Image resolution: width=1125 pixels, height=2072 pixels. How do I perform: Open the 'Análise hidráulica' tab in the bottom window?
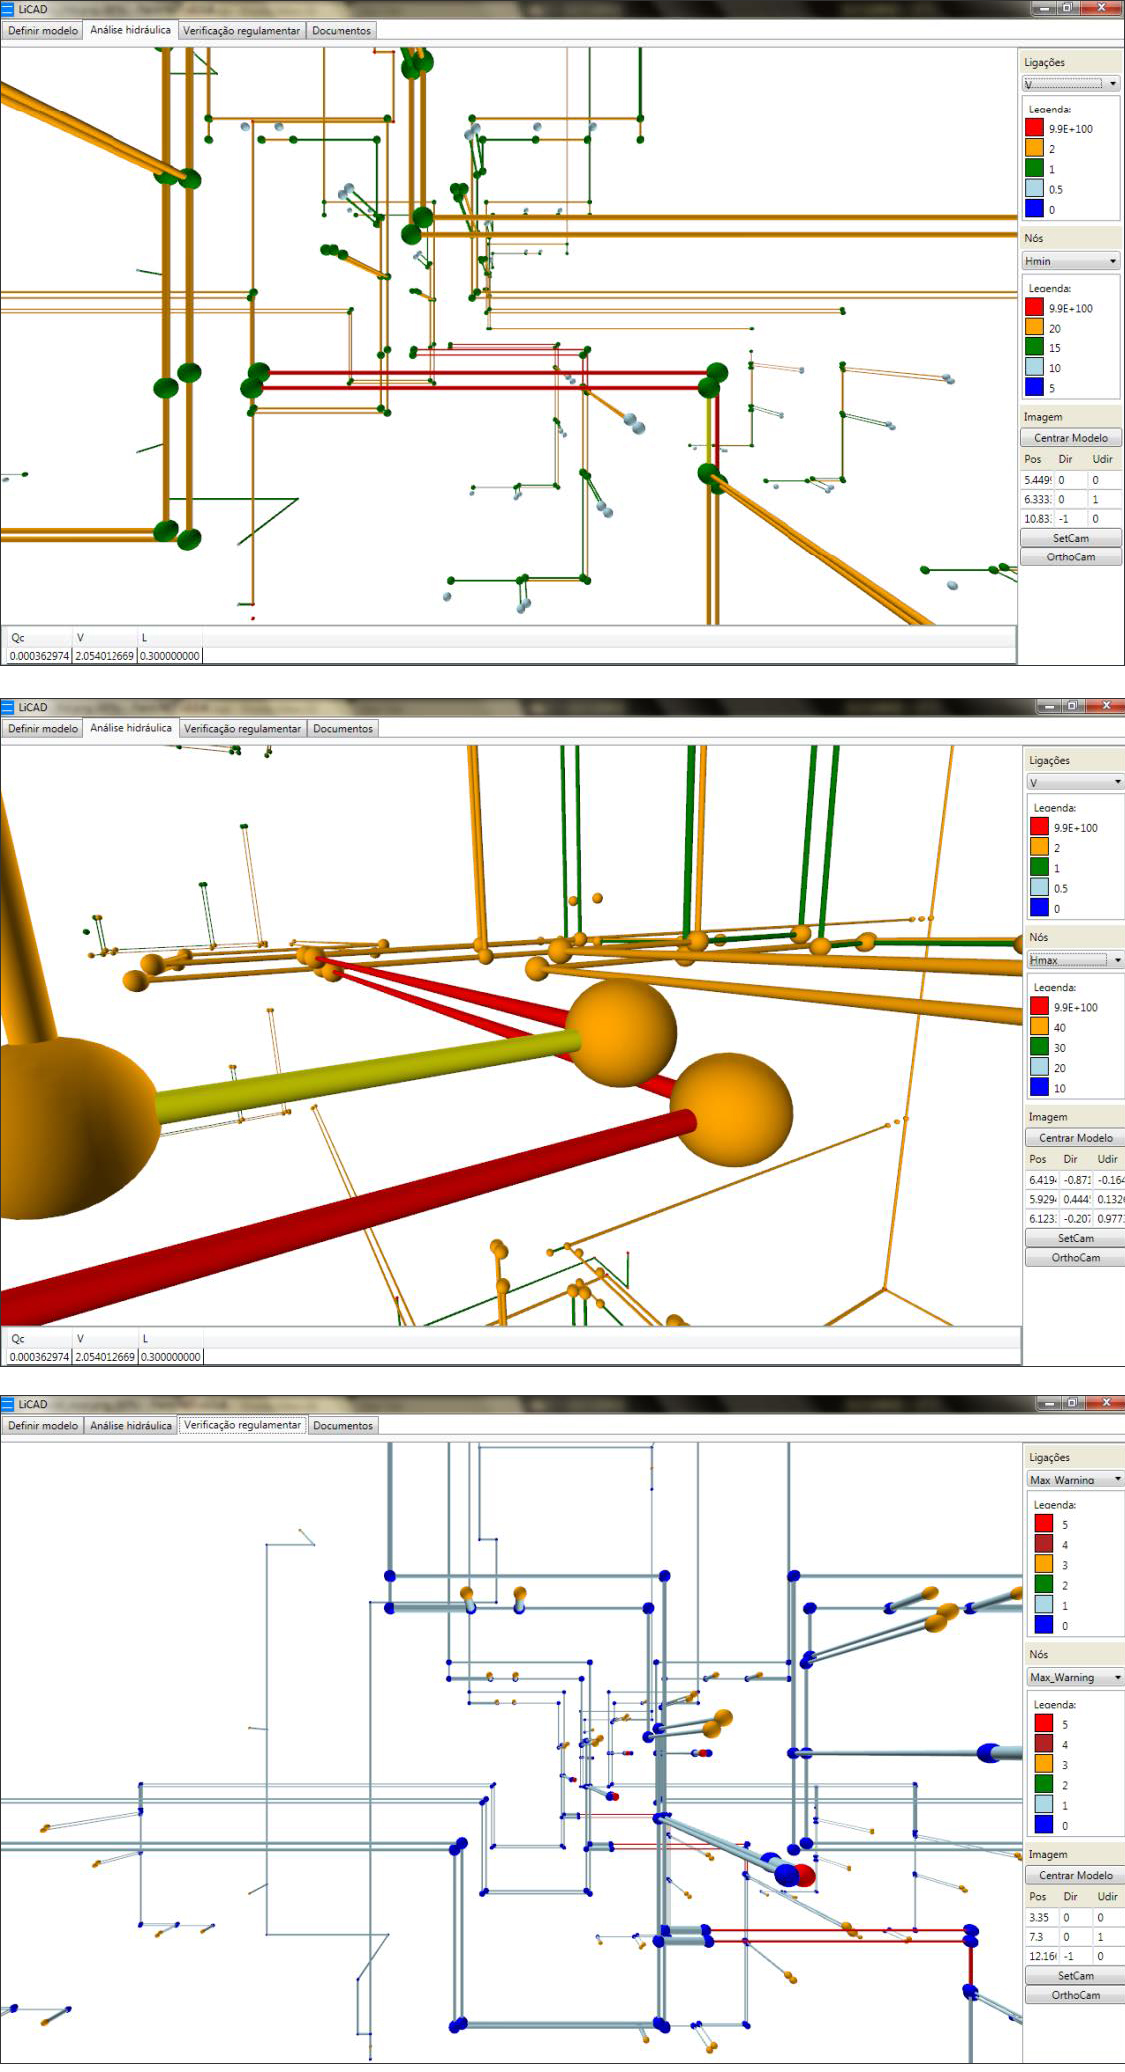point(131,1426)
